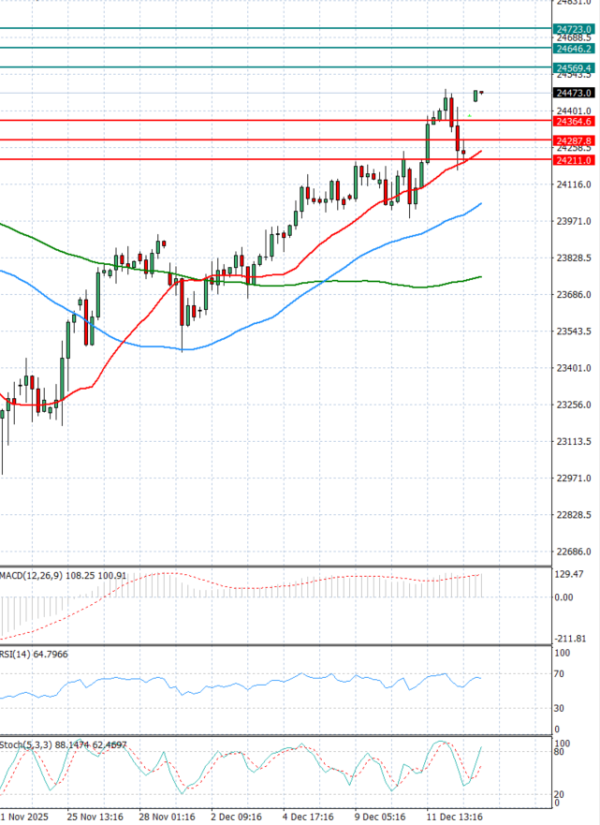Select the red 24287.8 level label
The image size is (600, 825).
point(574,141)
